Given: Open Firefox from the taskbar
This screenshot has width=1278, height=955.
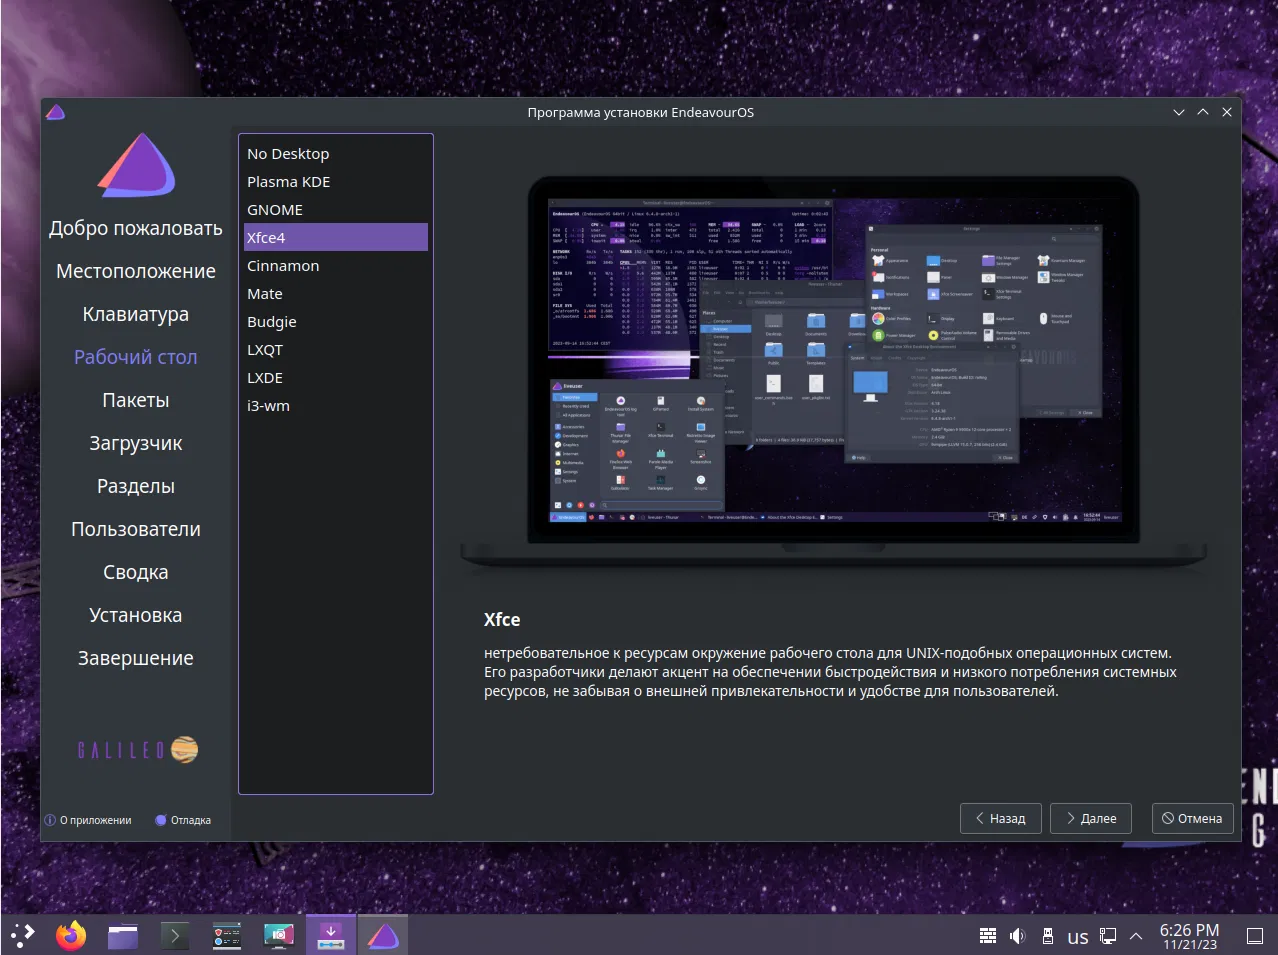Looking at the screenshot, I should [71, 936].
